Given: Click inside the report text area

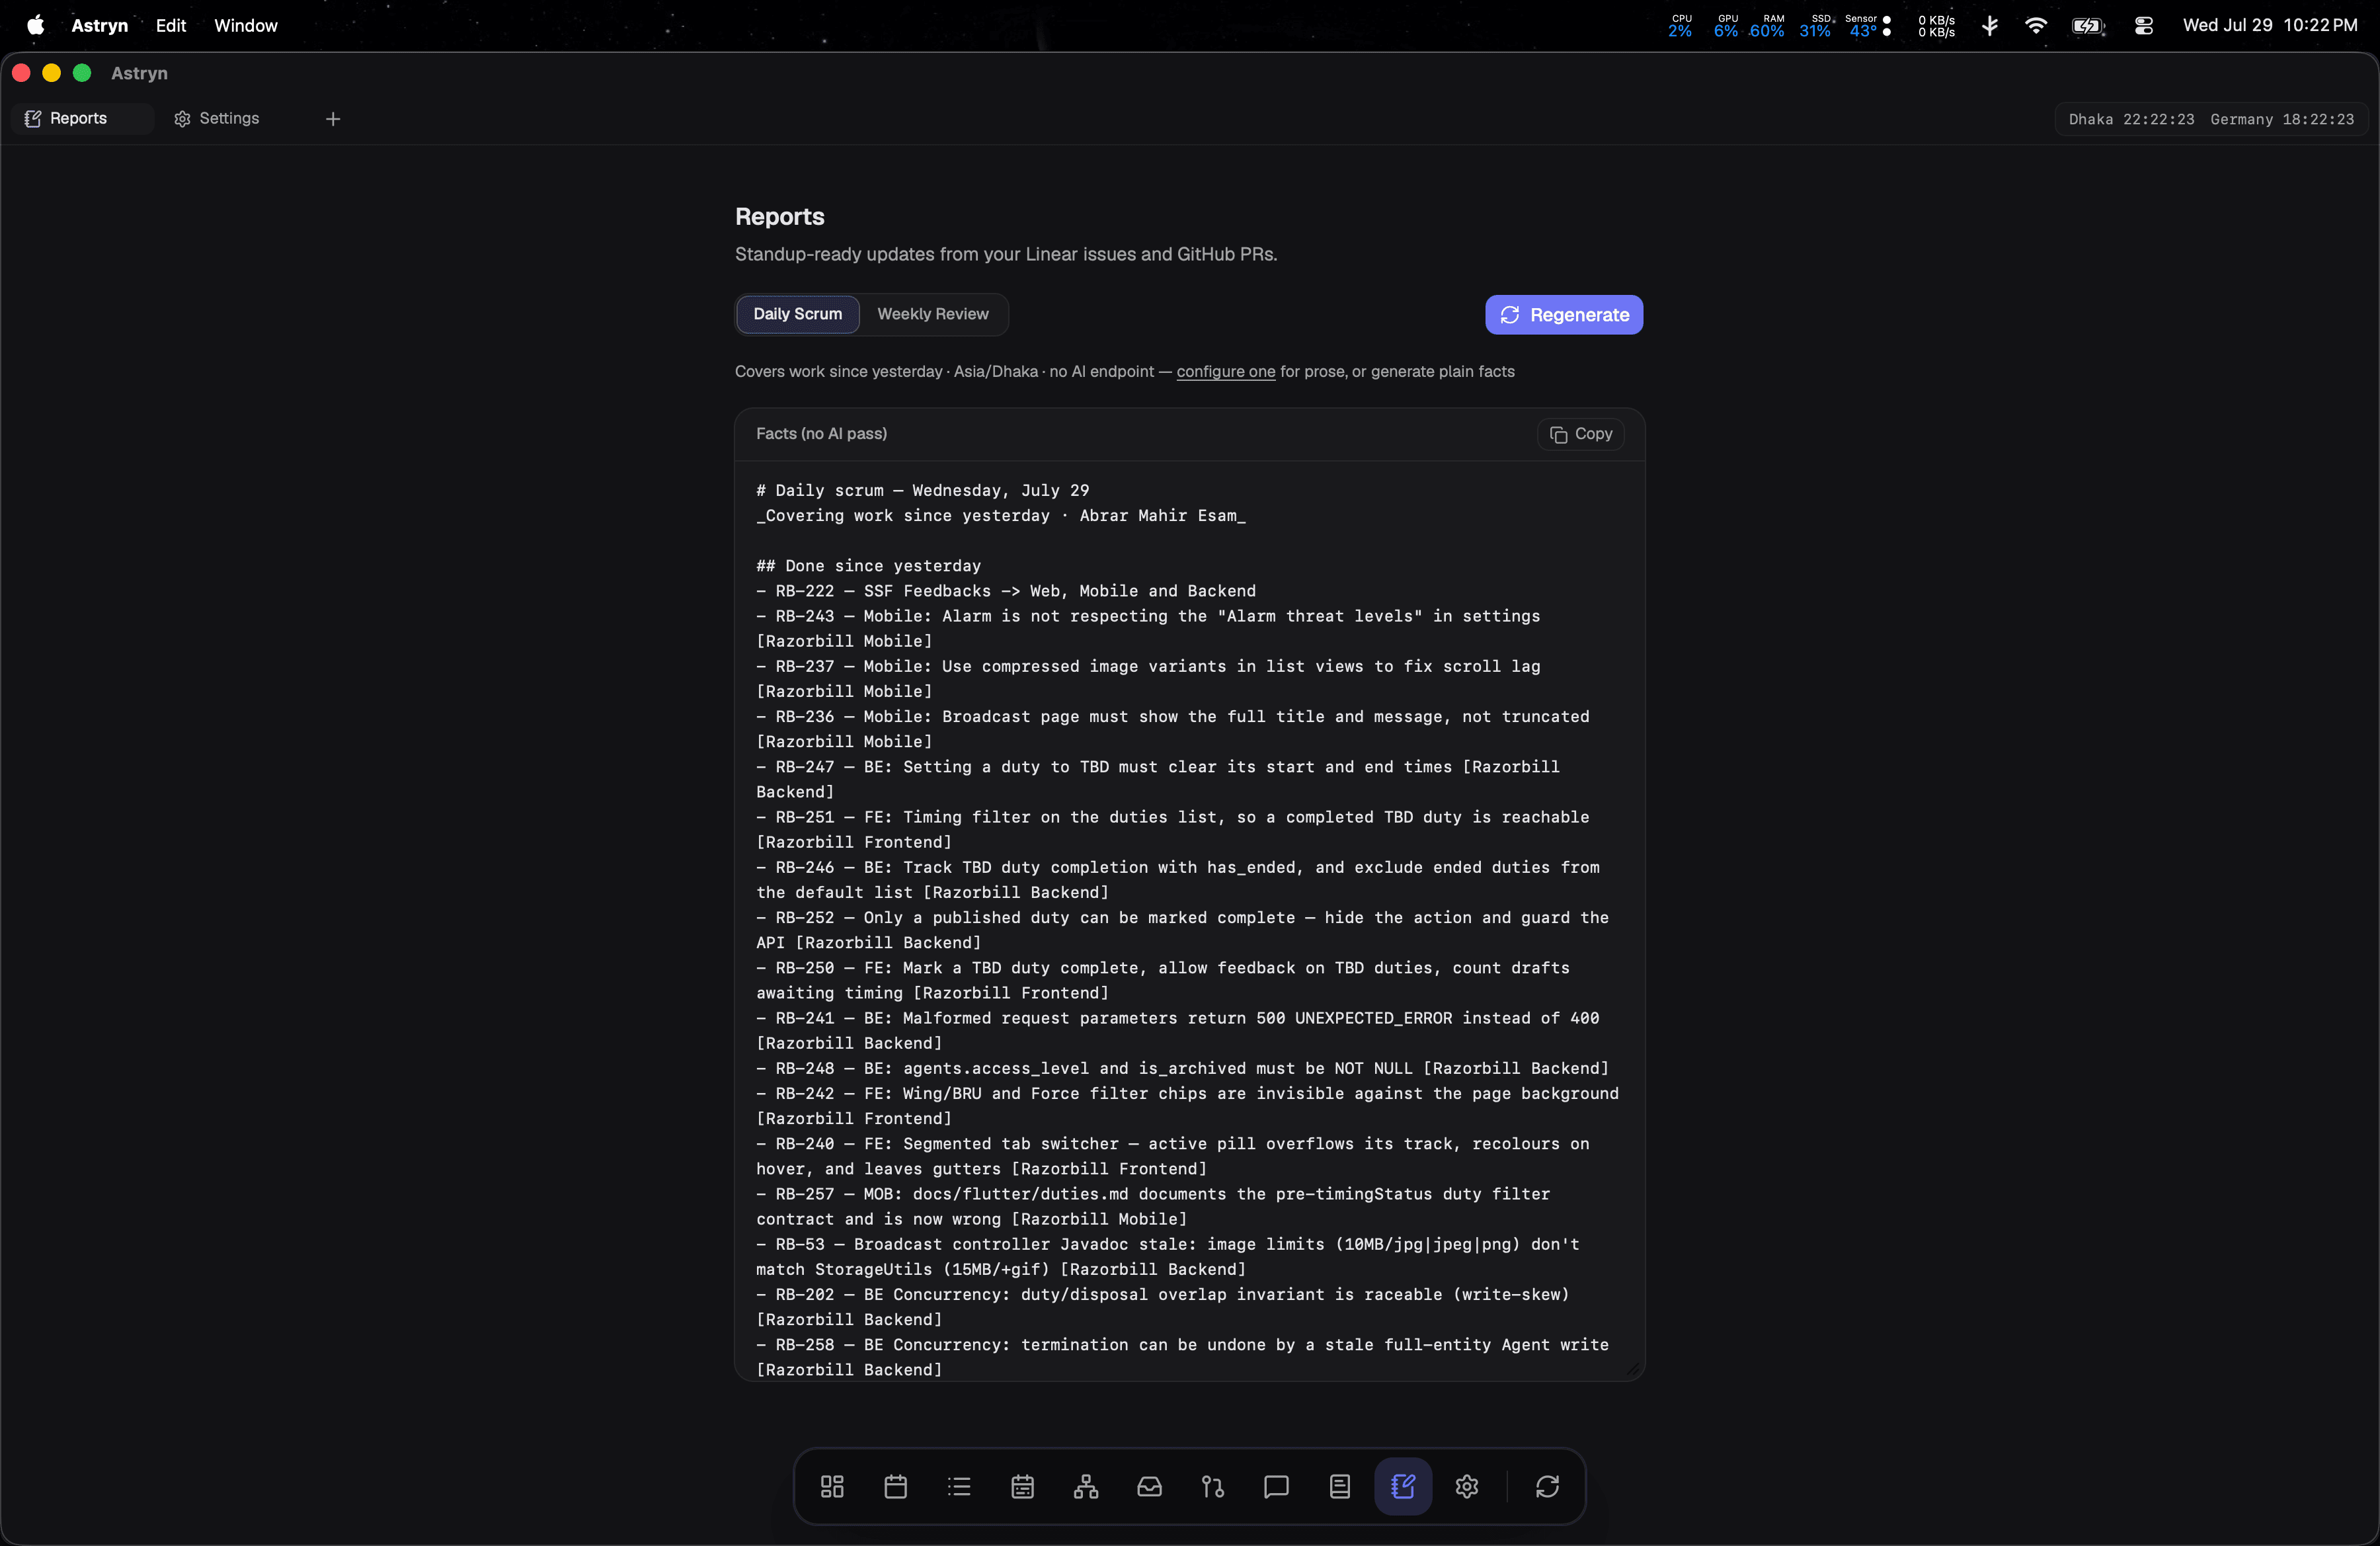Looking at the screenshot, I should 1189,920.
